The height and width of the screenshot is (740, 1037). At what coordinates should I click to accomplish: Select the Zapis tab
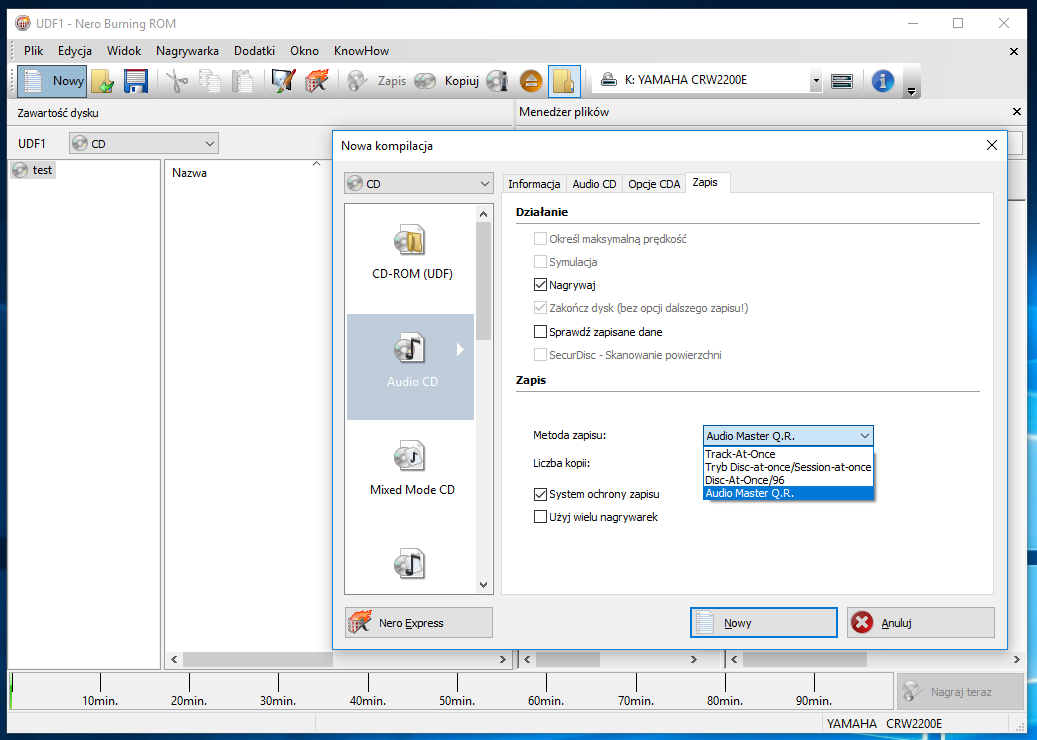[x=706, y=183]
